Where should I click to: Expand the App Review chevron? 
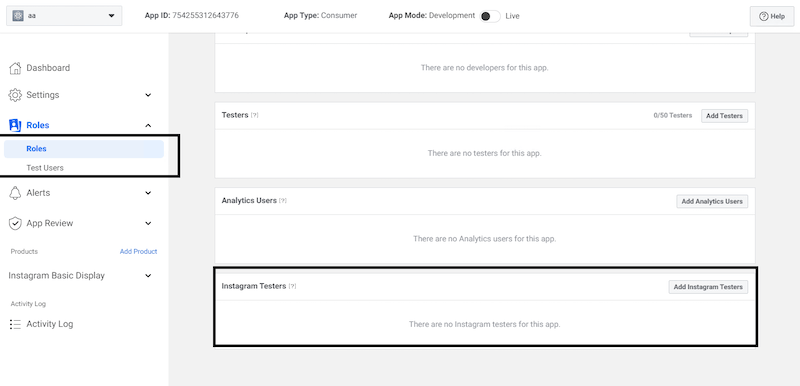[x=148, y=223]
